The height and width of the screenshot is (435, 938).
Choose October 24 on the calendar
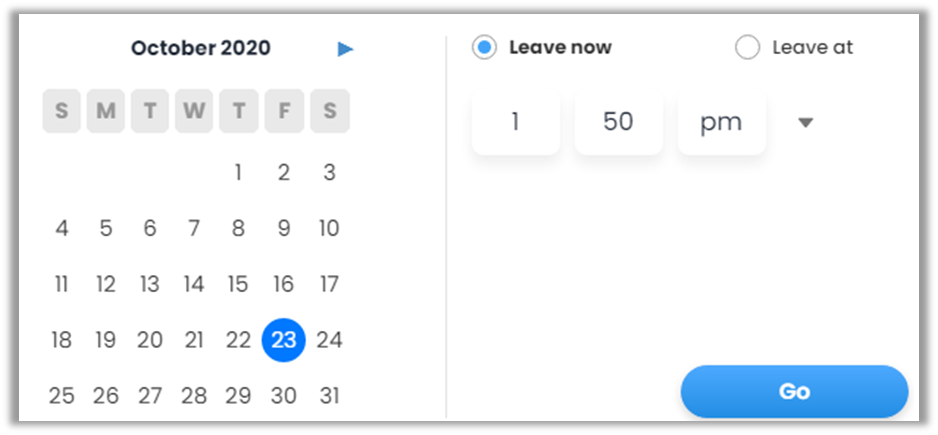tap(329, 340)
